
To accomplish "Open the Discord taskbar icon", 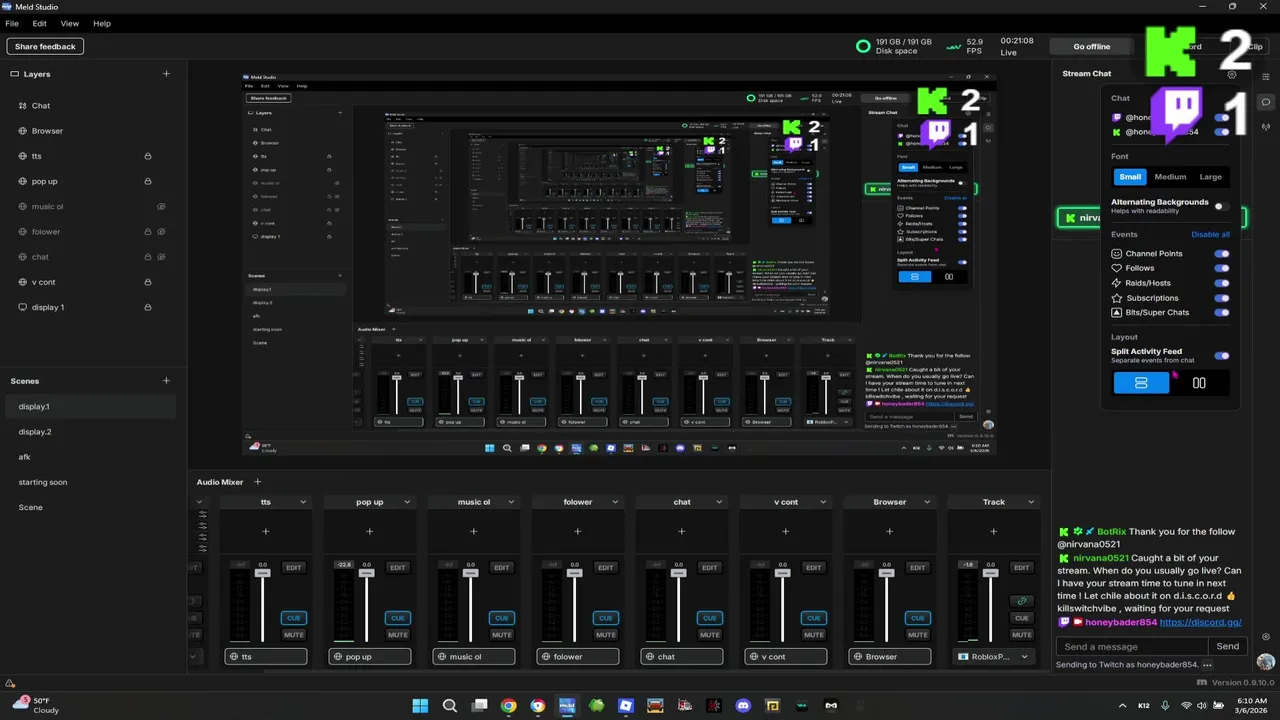I will (x=743, y=705).
